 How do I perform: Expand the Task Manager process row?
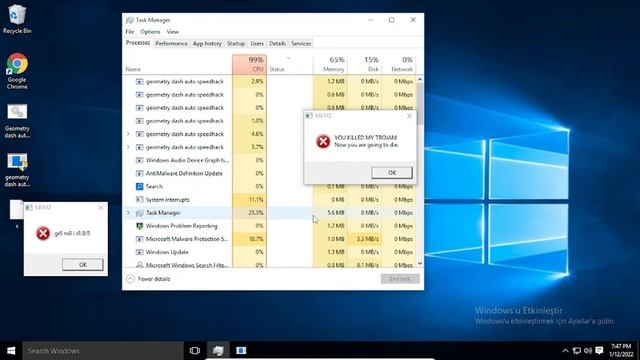pos(128,213)
